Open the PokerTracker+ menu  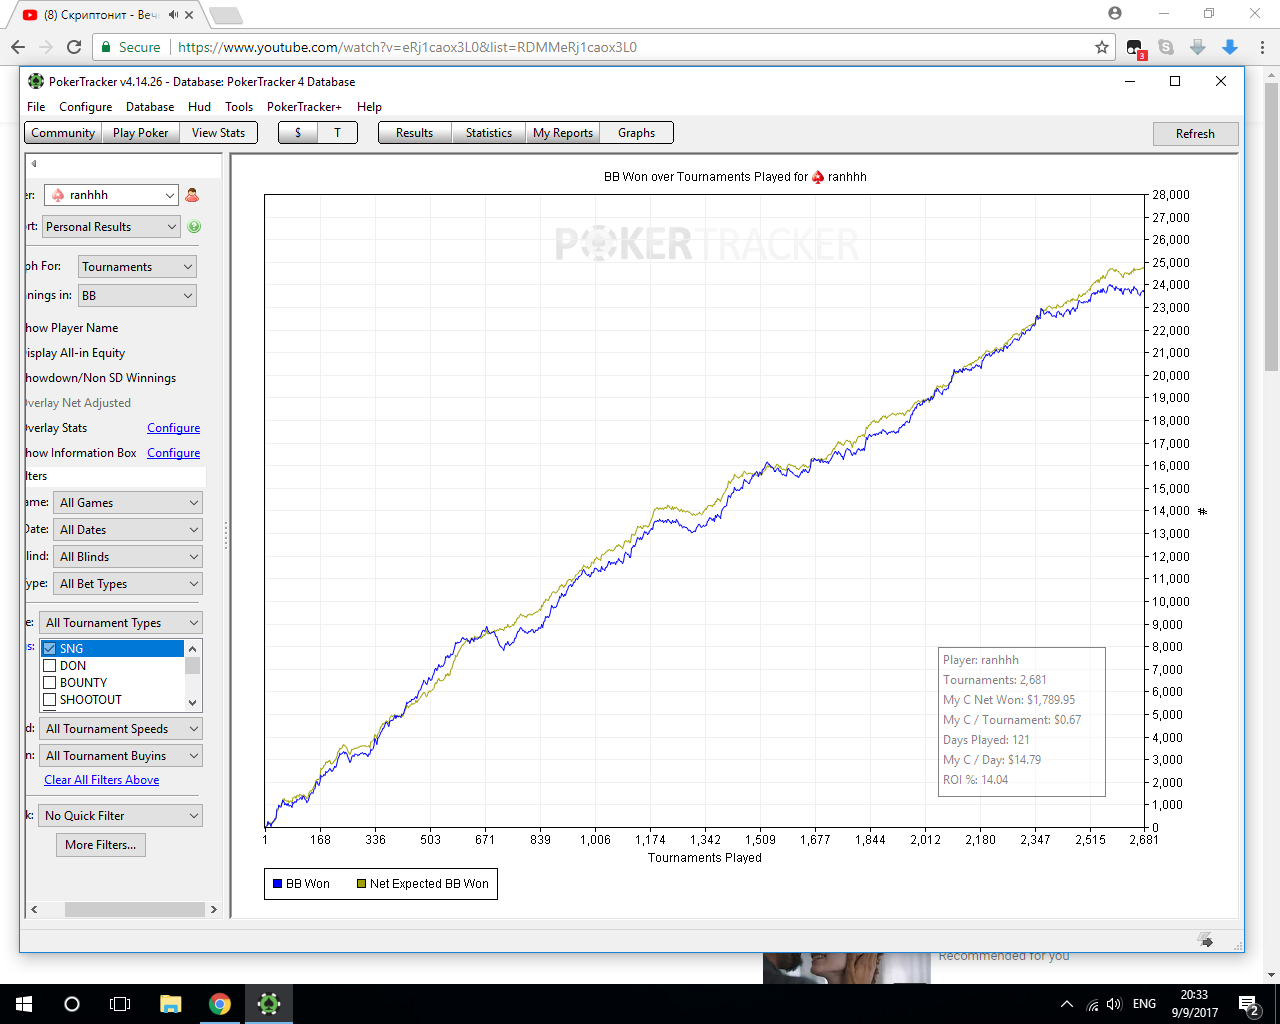tap(304, 107)
